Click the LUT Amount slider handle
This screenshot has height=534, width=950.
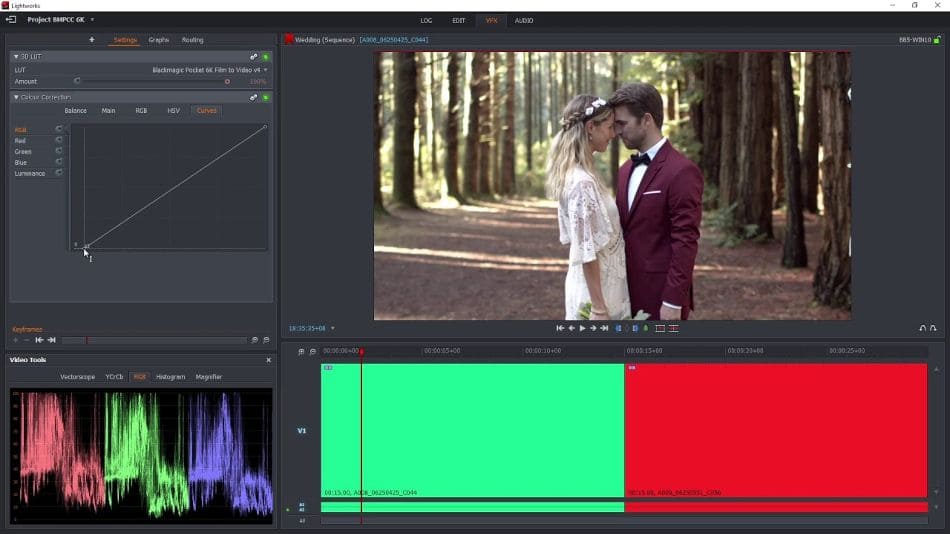click(227, 81)
